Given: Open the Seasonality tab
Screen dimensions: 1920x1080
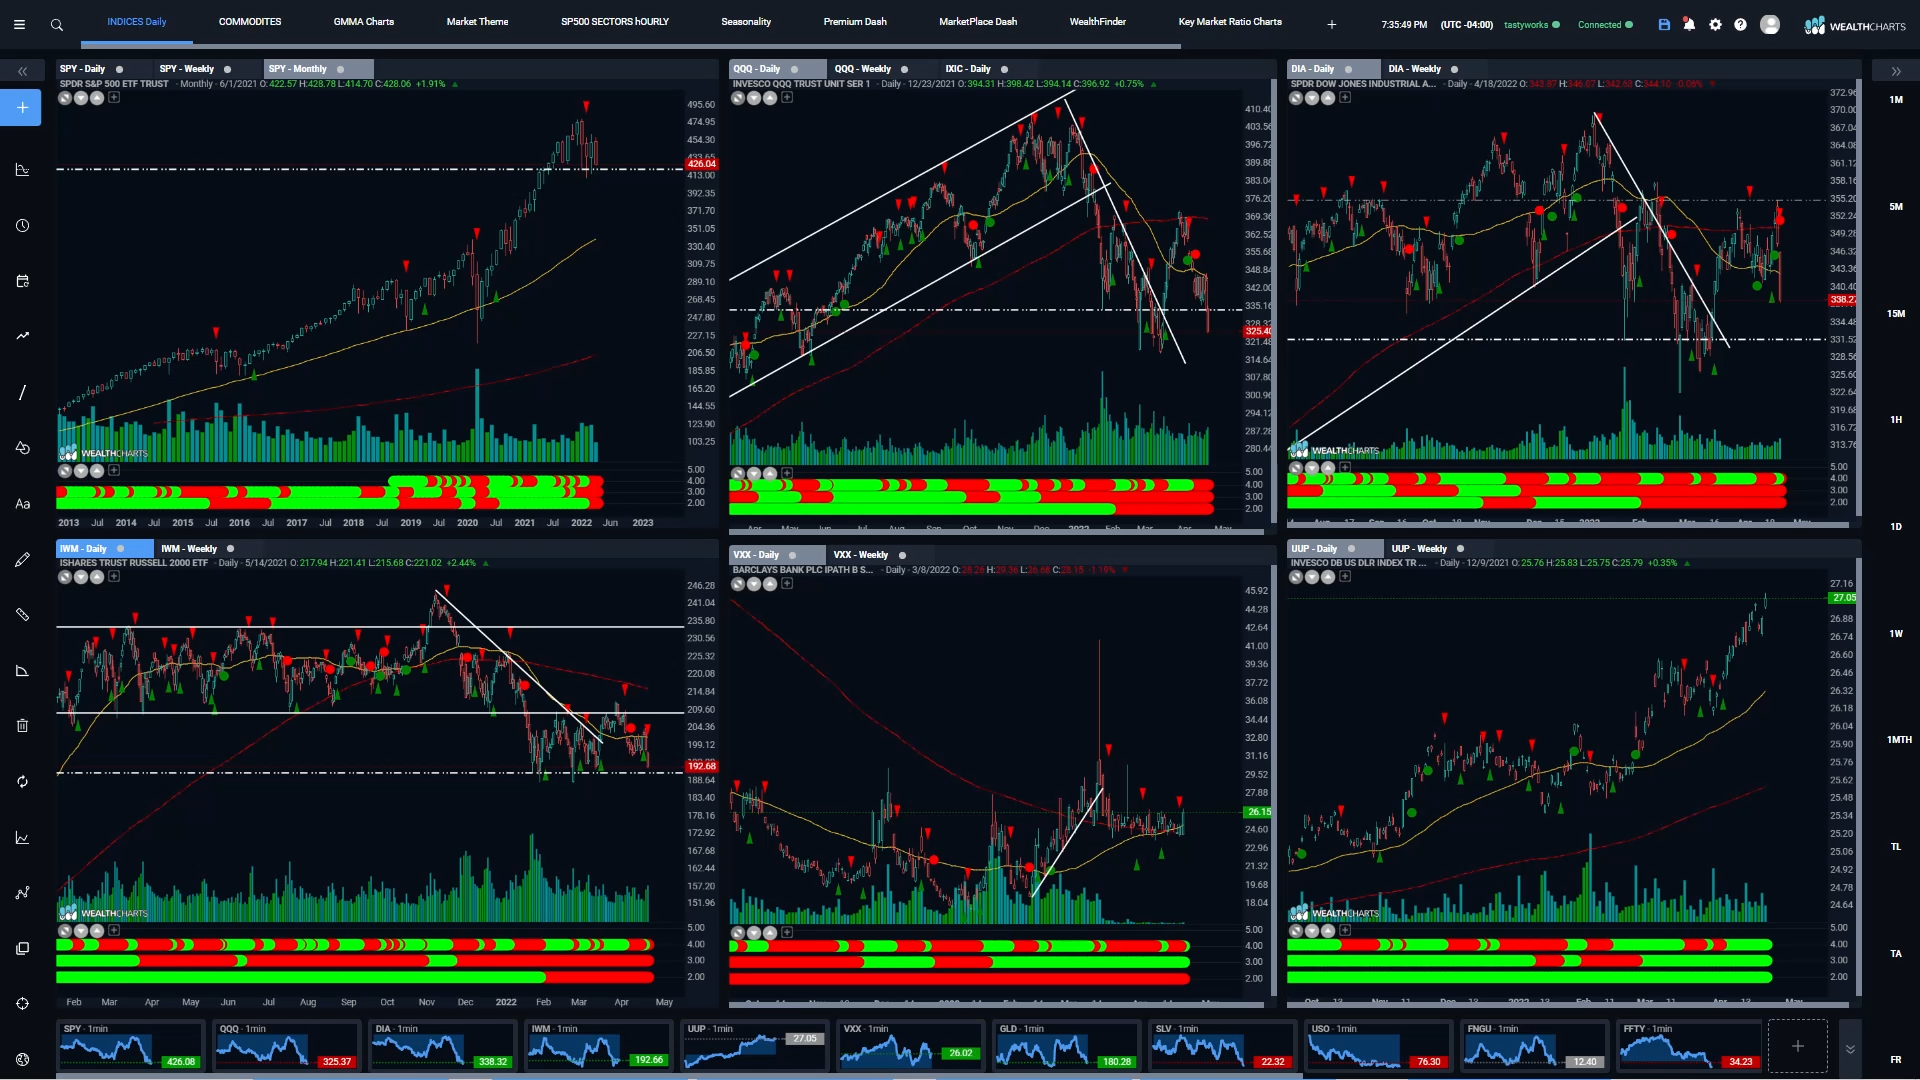Looking at the screenshot, I should click(746, 21).
